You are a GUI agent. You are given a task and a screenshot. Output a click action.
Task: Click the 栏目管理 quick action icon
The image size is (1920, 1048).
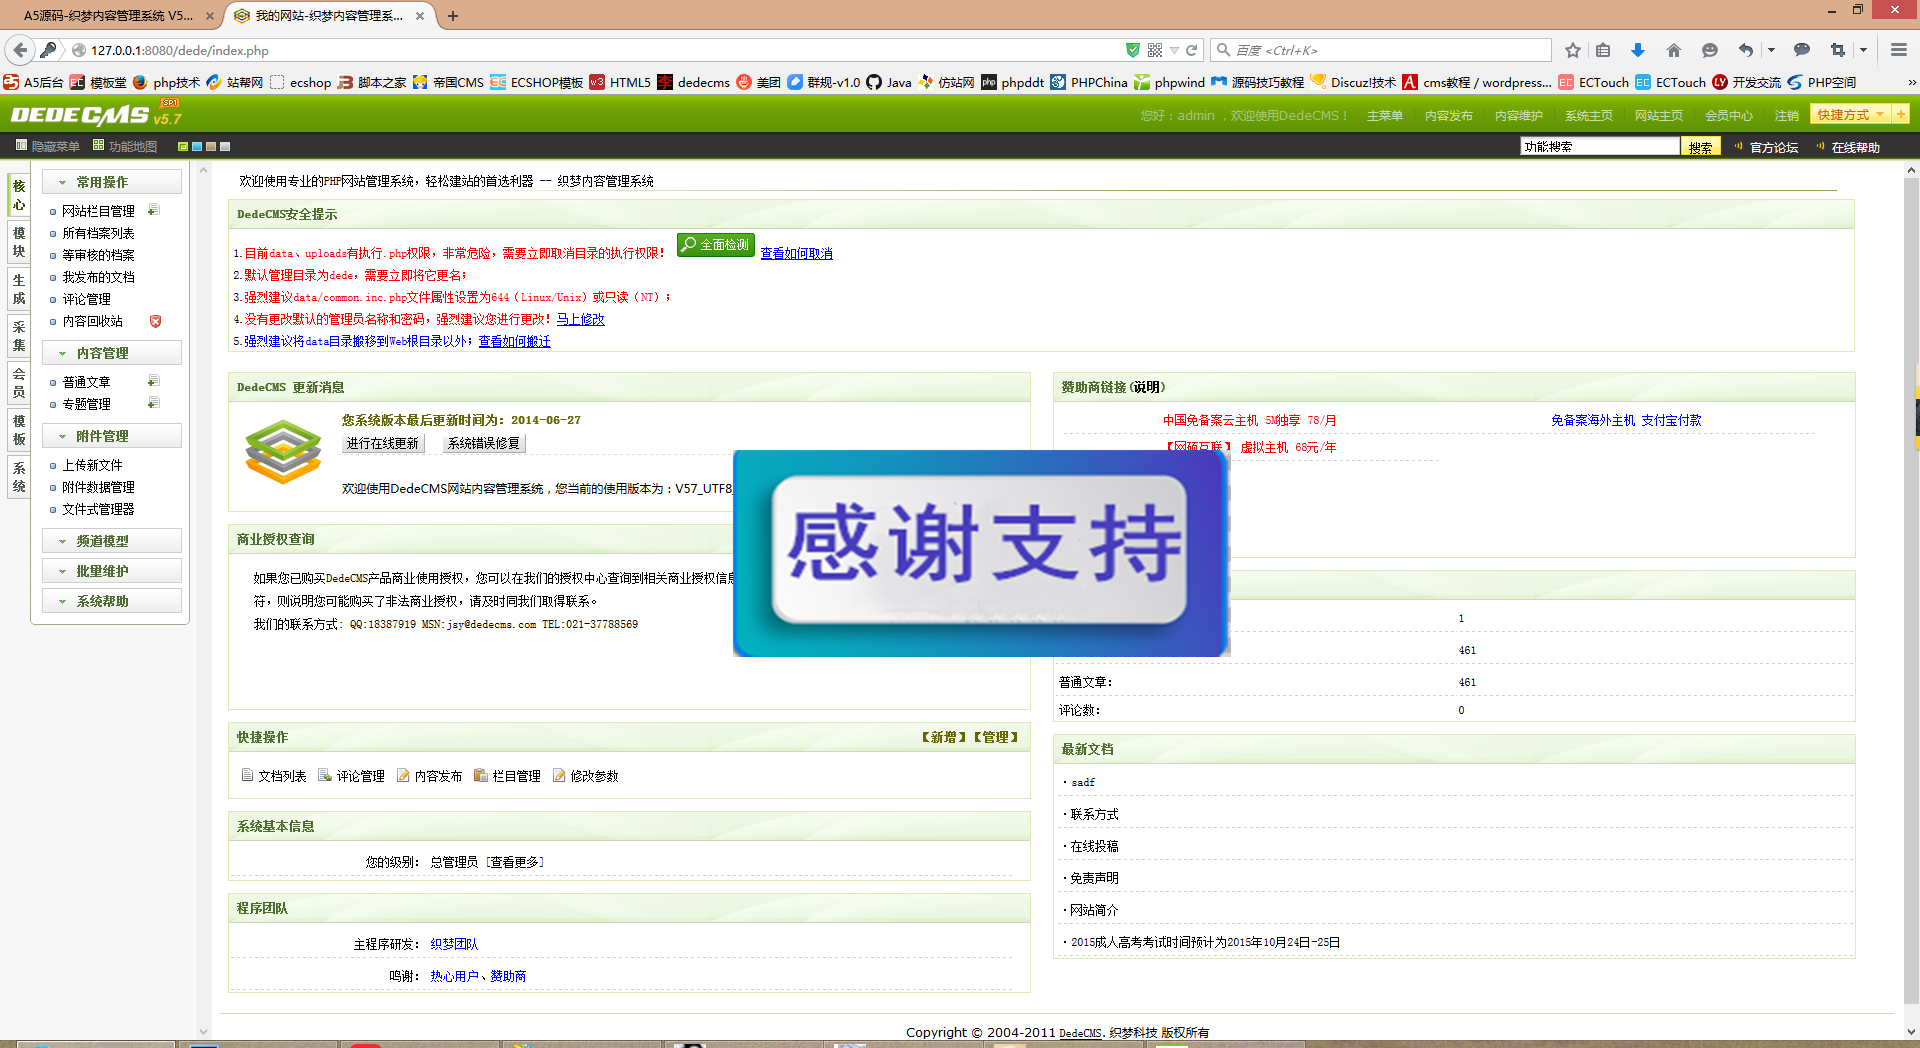click(x=481, y=775)
